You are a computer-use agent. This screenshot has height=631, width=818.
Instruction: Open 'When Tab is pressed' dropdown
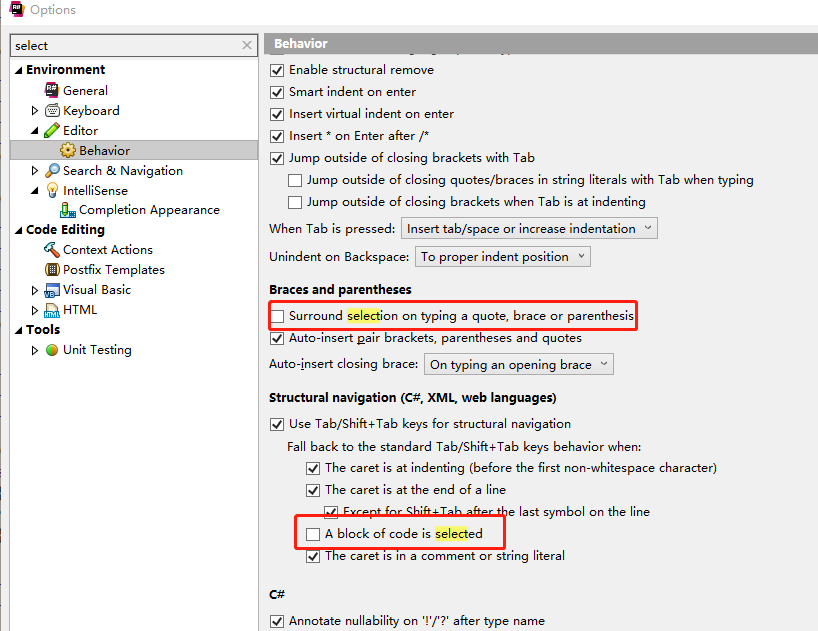click(528, 229)
